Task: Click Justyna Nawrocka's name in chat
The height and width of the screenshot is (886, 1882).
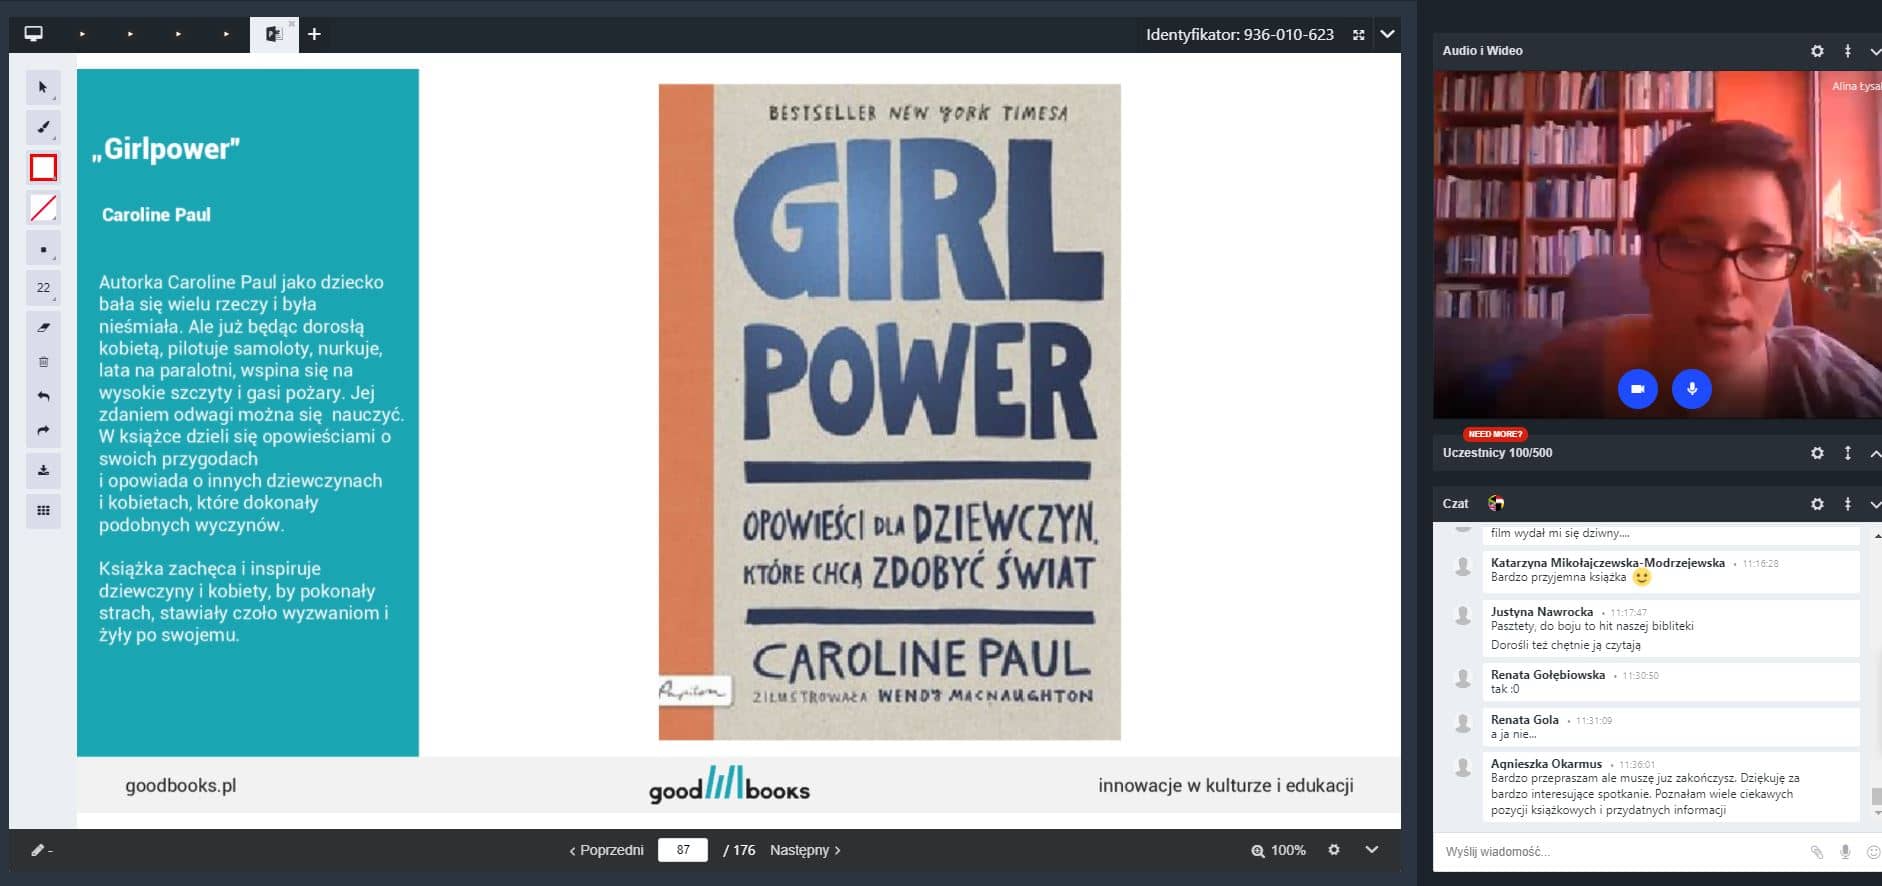Action: (1541, 612)
